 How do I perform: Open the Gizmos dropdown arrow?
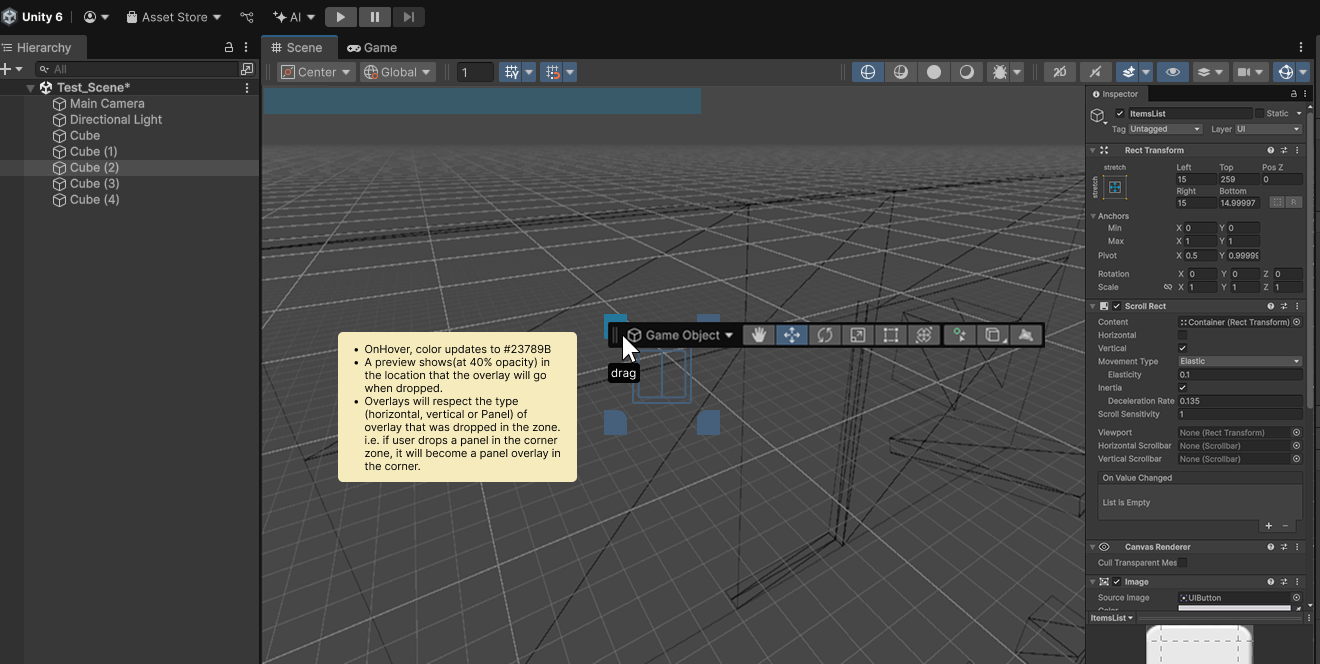point(1305,72)
